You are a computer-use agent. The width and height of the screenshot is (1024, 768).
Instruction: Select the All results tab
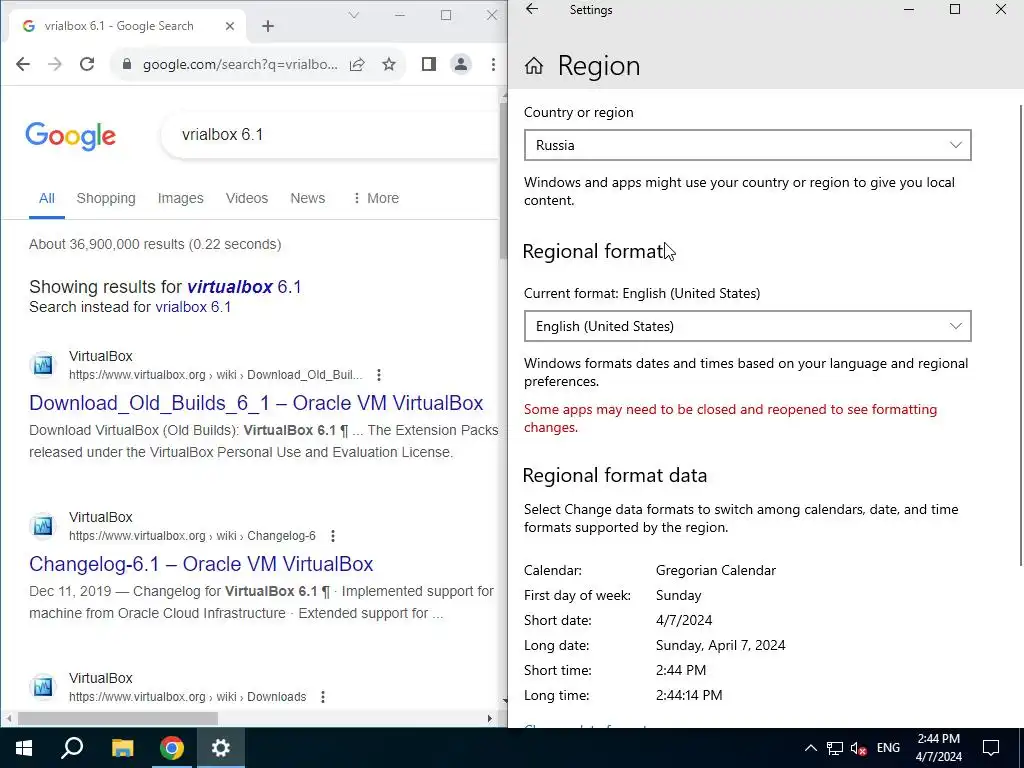pyautogui.click(x=46, y=199)
